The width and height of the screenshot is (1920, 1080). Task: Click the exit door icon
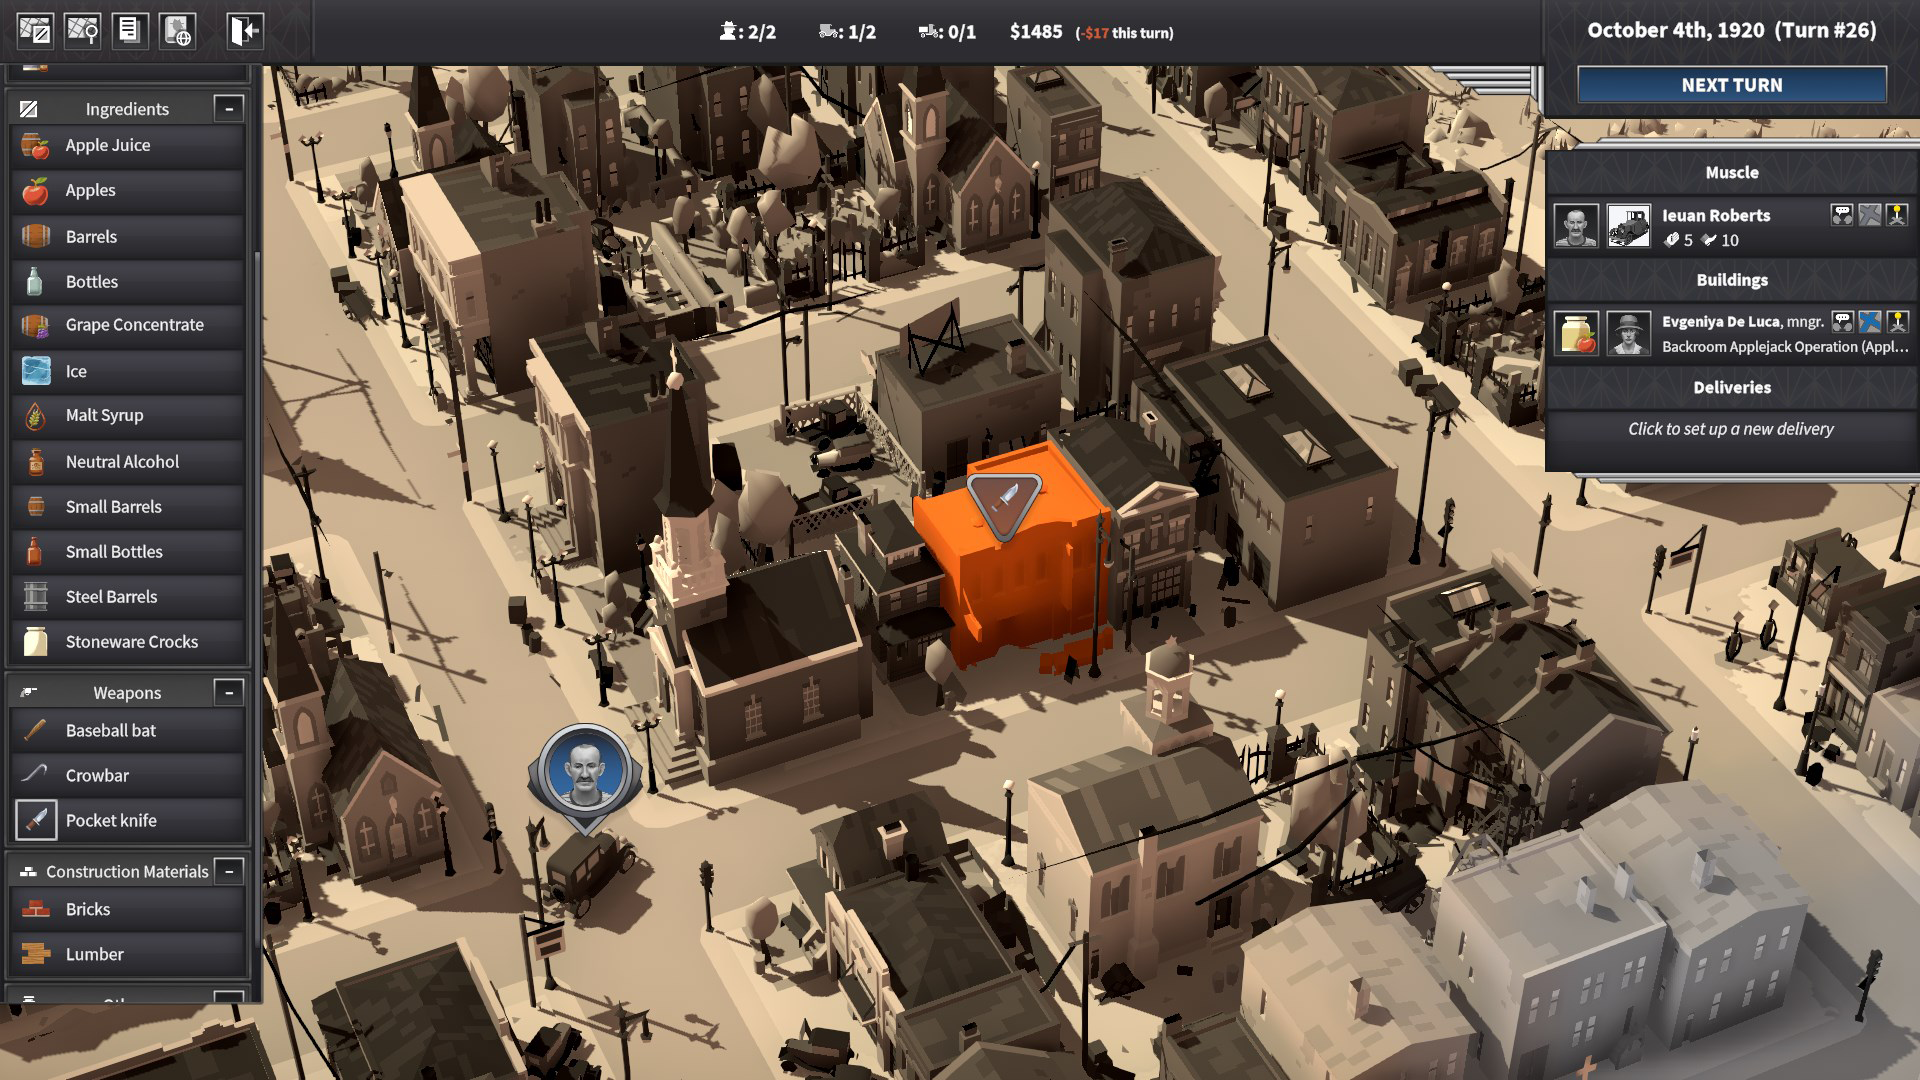point(244,30)
